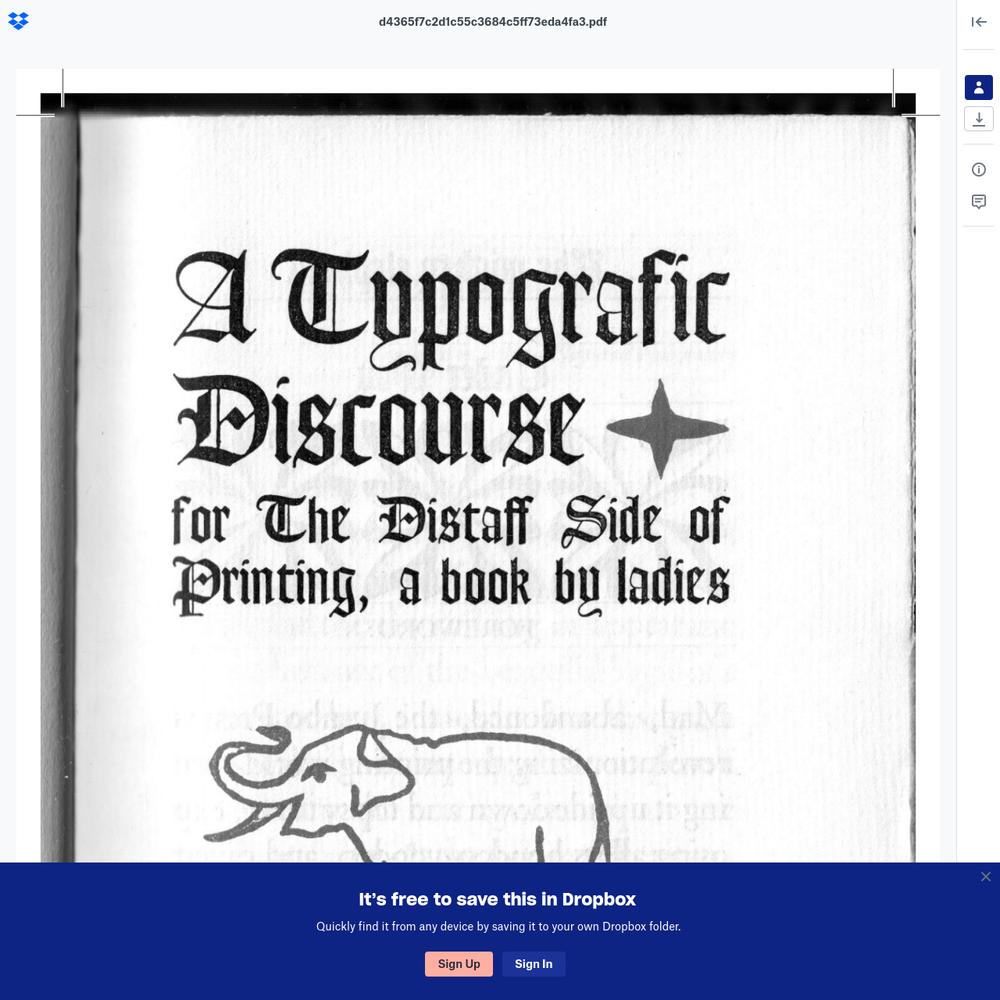Expand the sidebar with the arrow icon
The image size is (1000, 1000).
click(x=979, y=22)
